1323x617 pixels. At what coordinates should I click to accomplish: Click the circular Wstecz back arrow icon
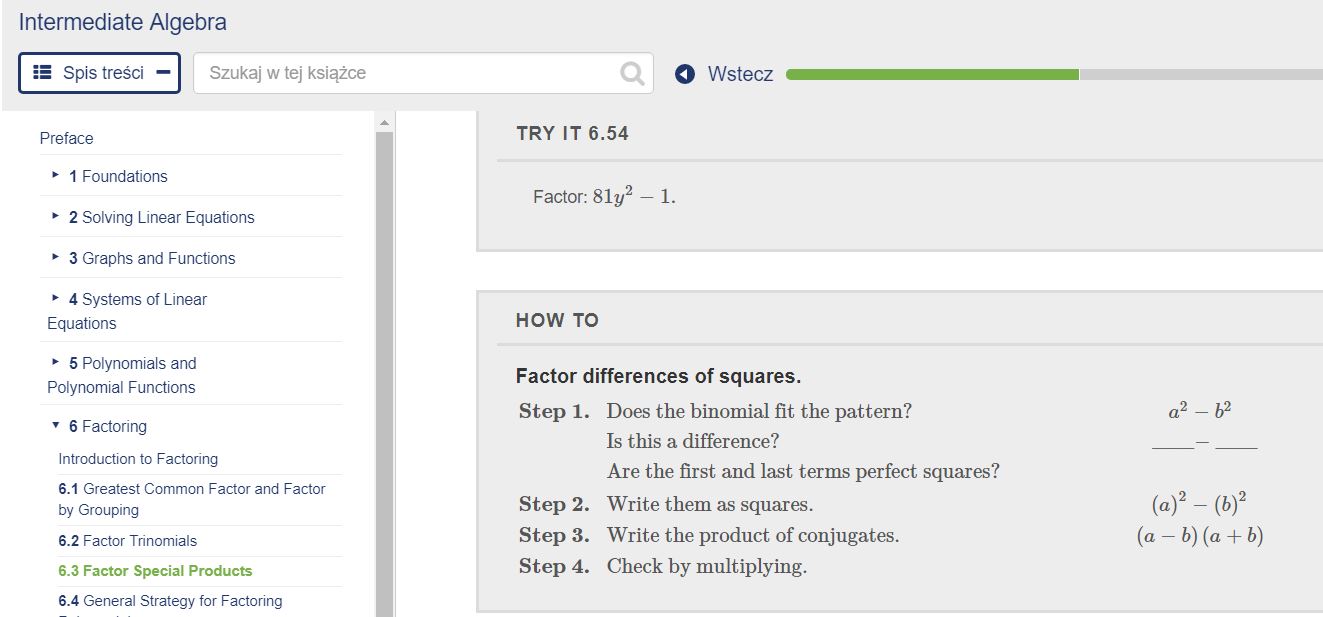682,72
